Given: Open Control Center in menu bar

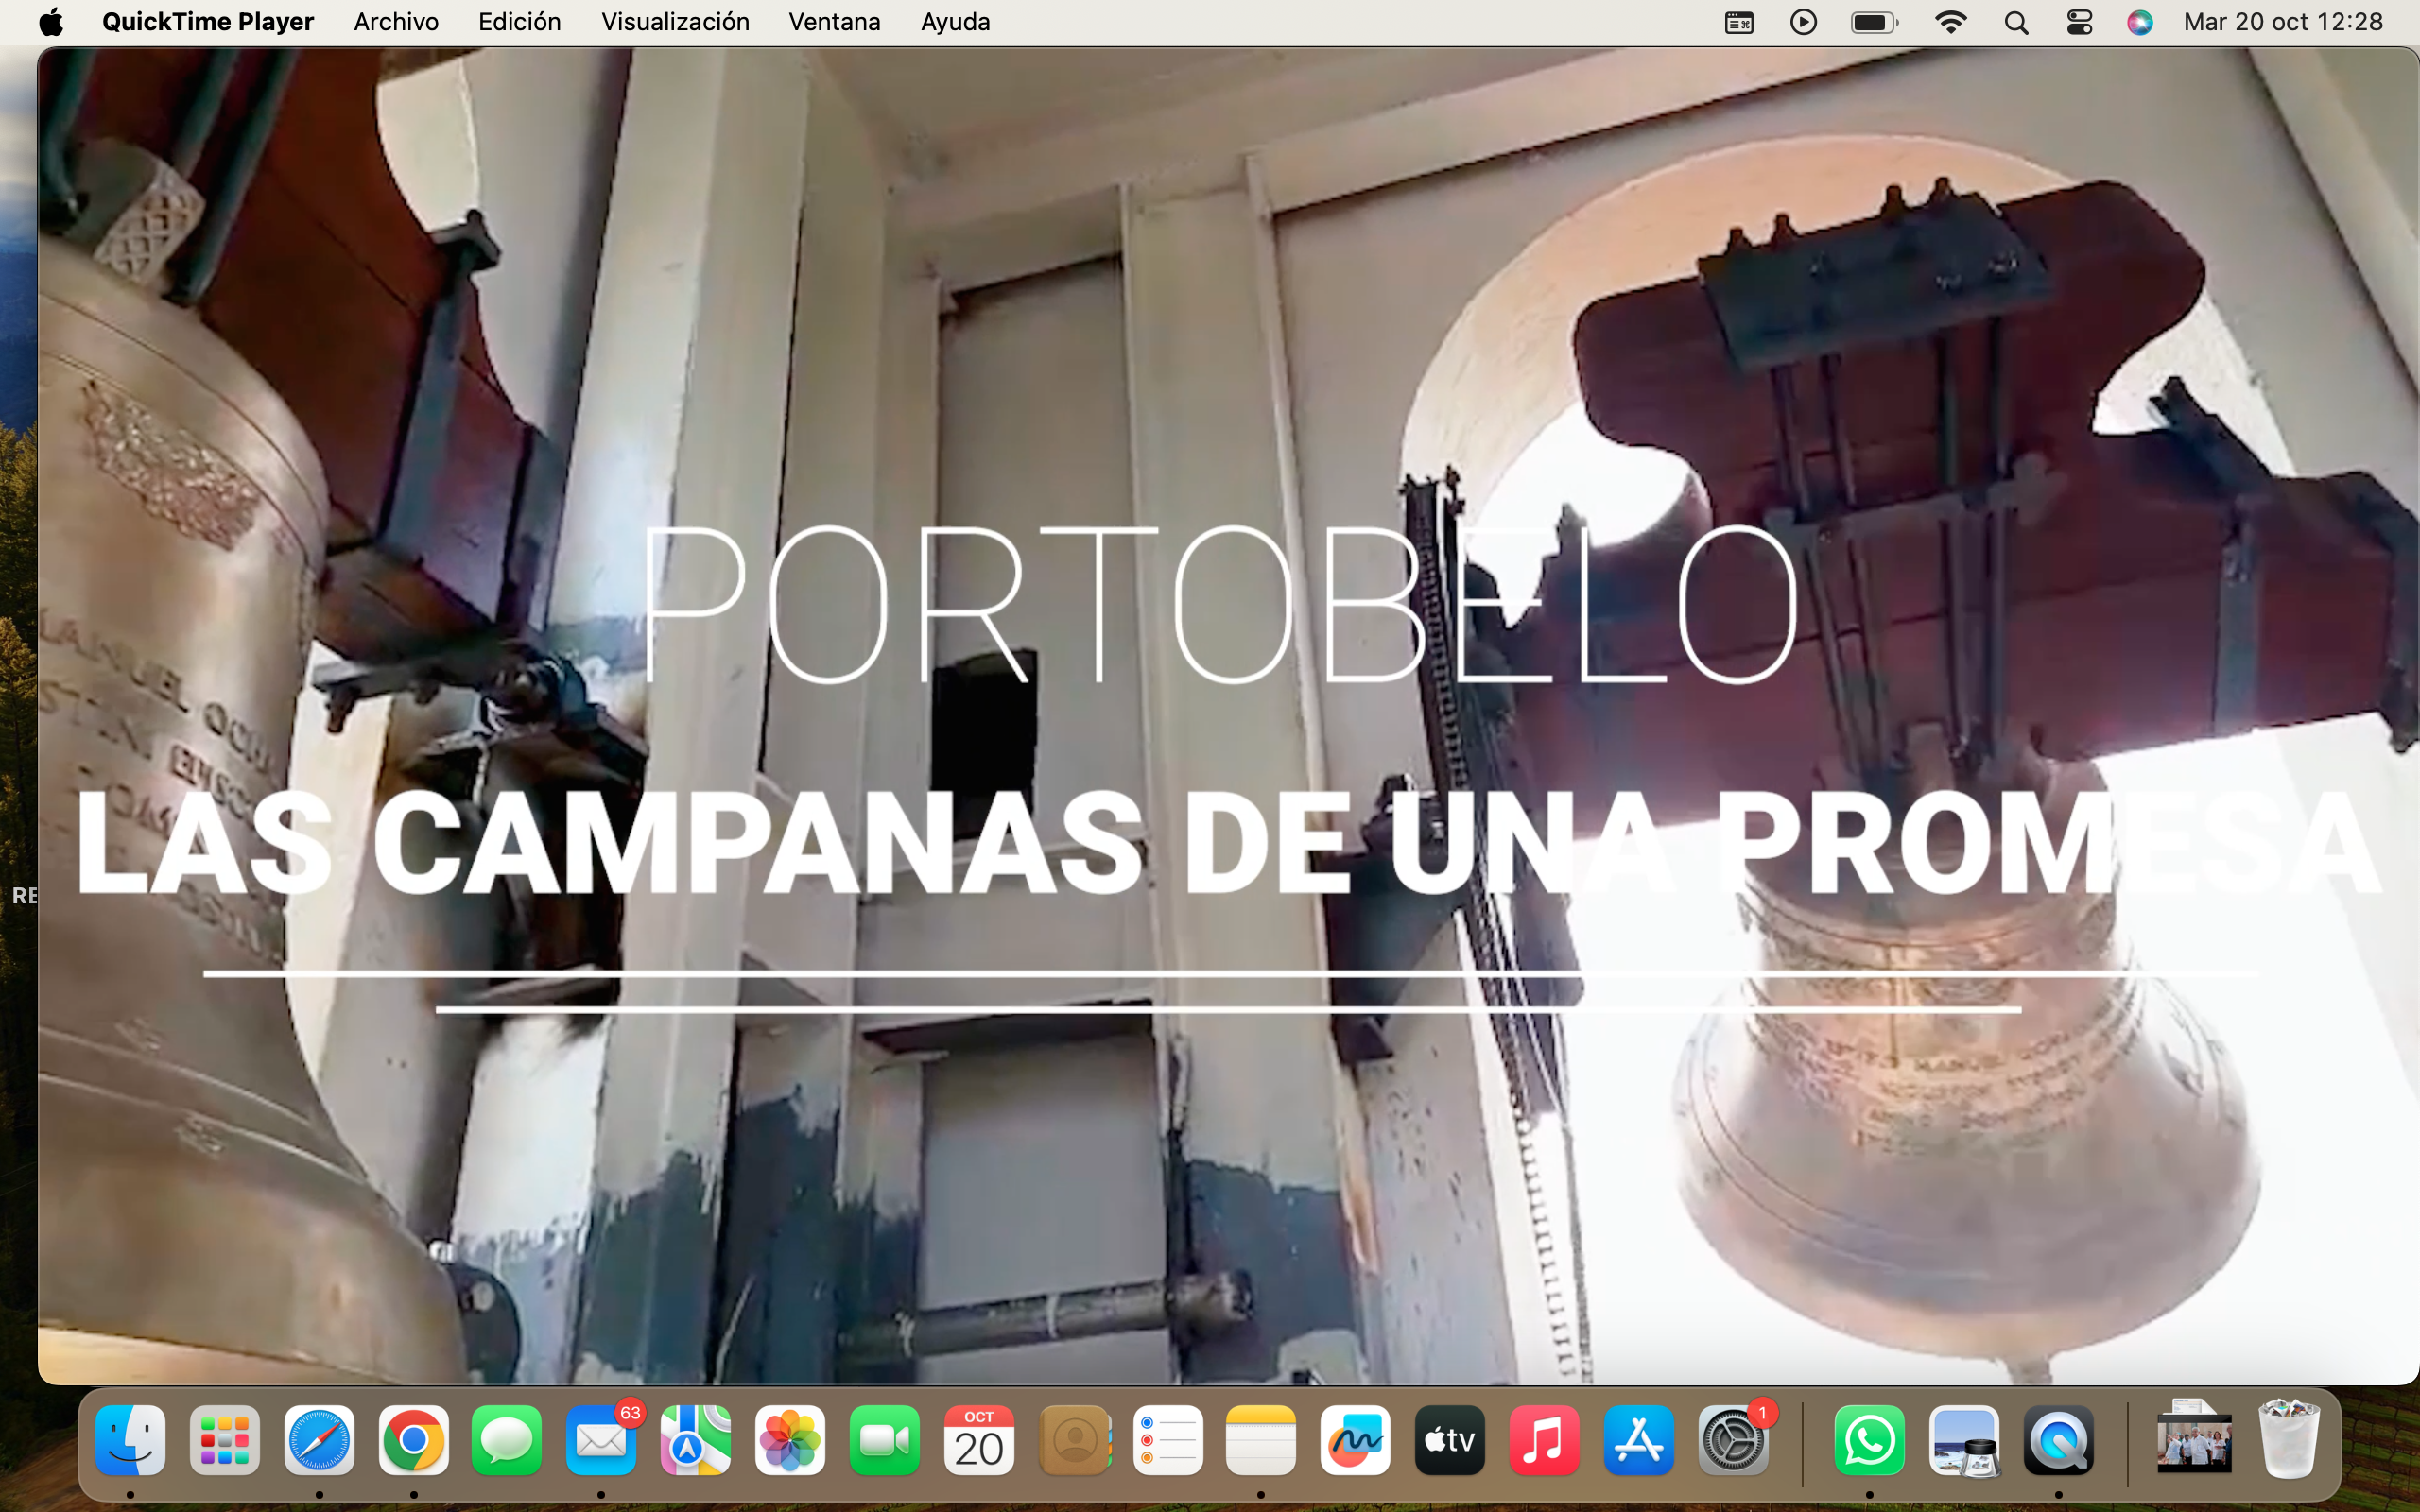Looking at the screenshot, I should click(2079, 22).
